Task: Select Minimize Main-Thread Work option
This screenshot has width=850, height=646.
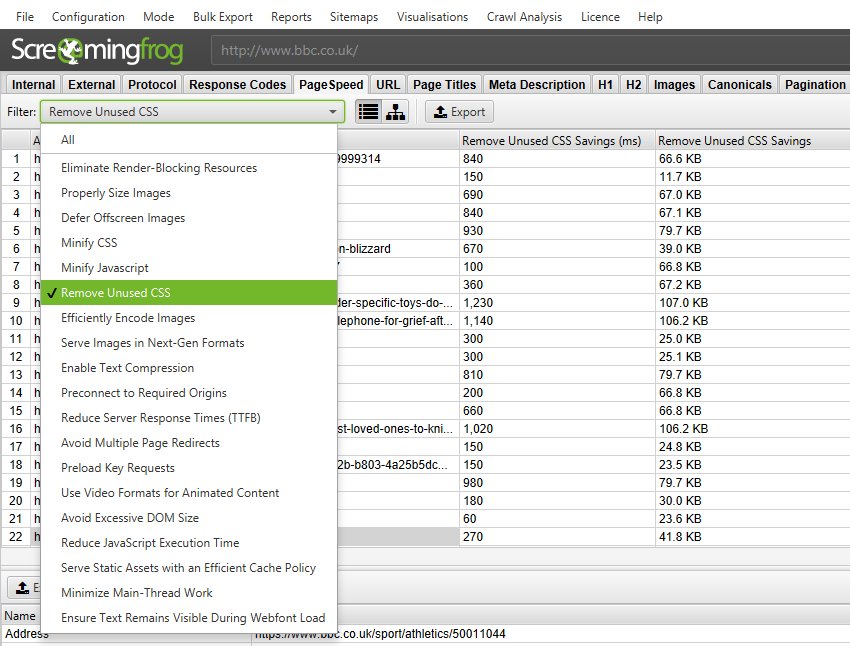Action: [136, 593]
